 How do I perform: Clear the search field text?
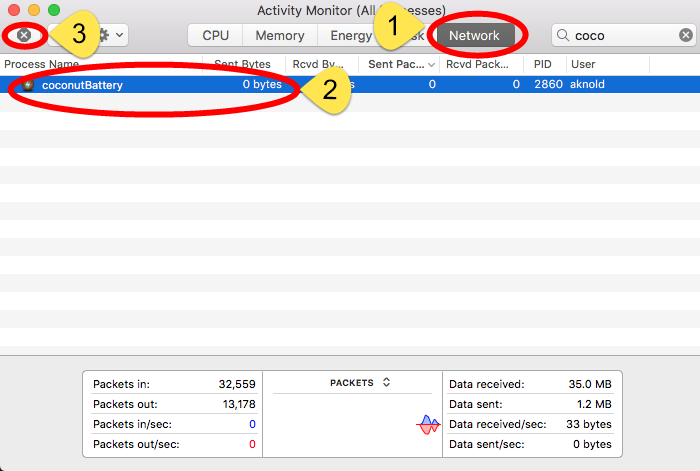(x=685, y=35)
